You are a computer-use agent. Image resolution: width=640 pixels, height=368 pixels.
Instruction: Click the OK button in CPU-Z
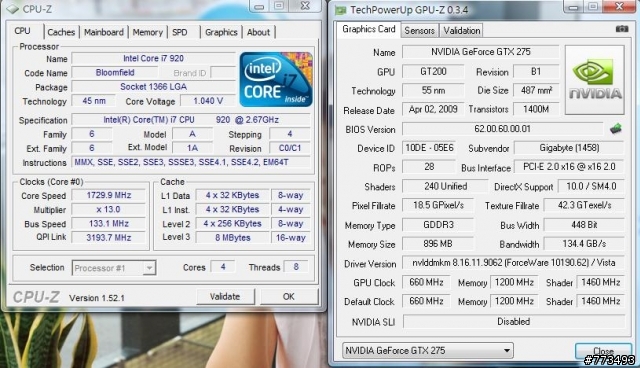pyautogui.click(x=289, y=297)
